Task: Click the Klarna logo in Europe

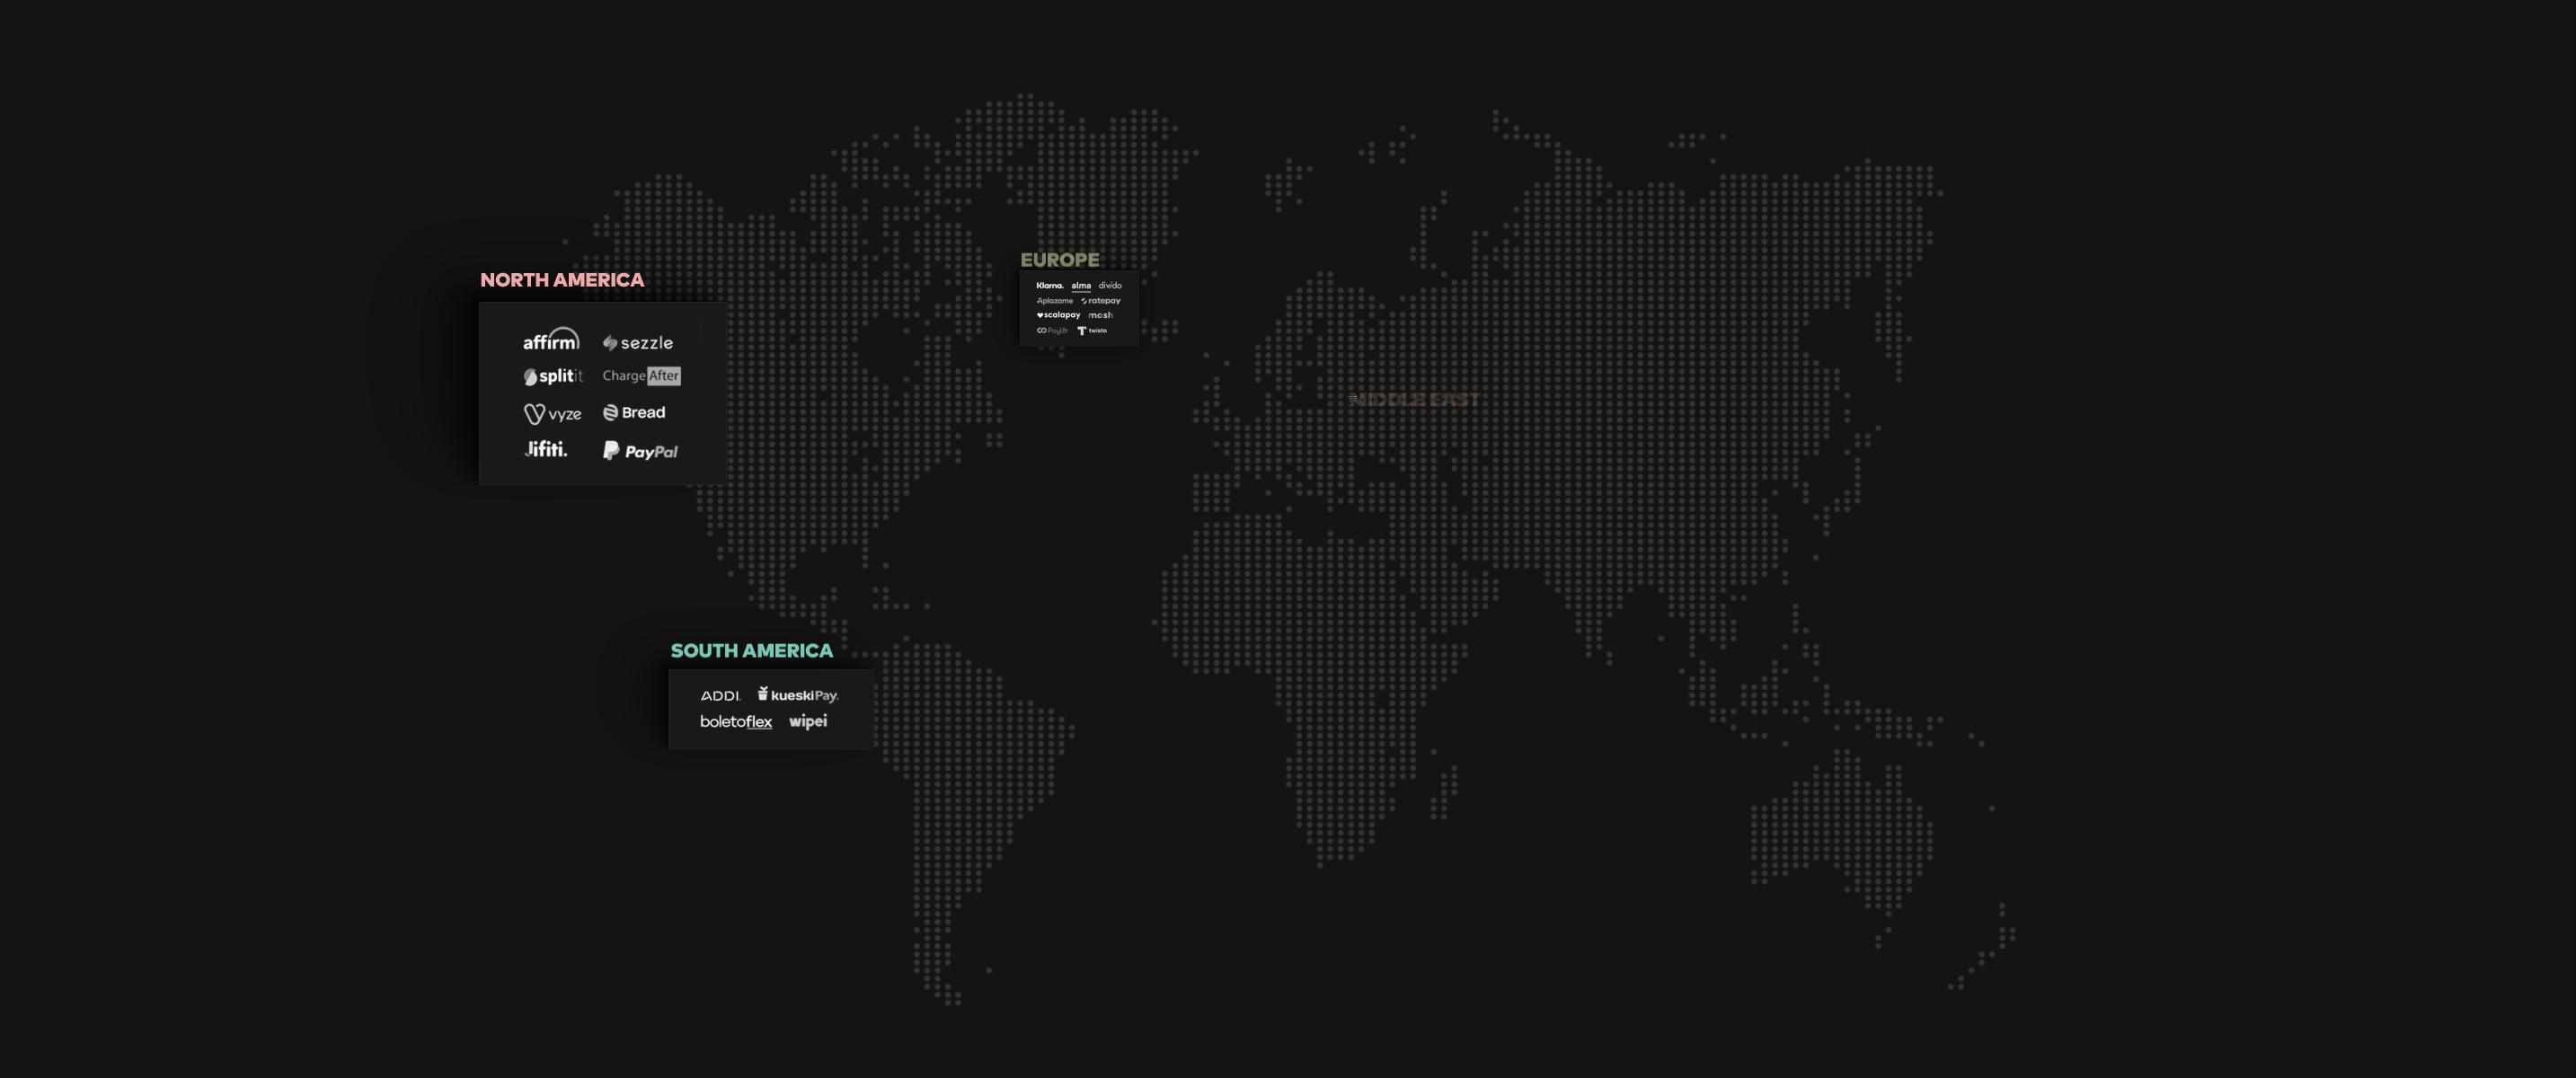Action: 1050,285
